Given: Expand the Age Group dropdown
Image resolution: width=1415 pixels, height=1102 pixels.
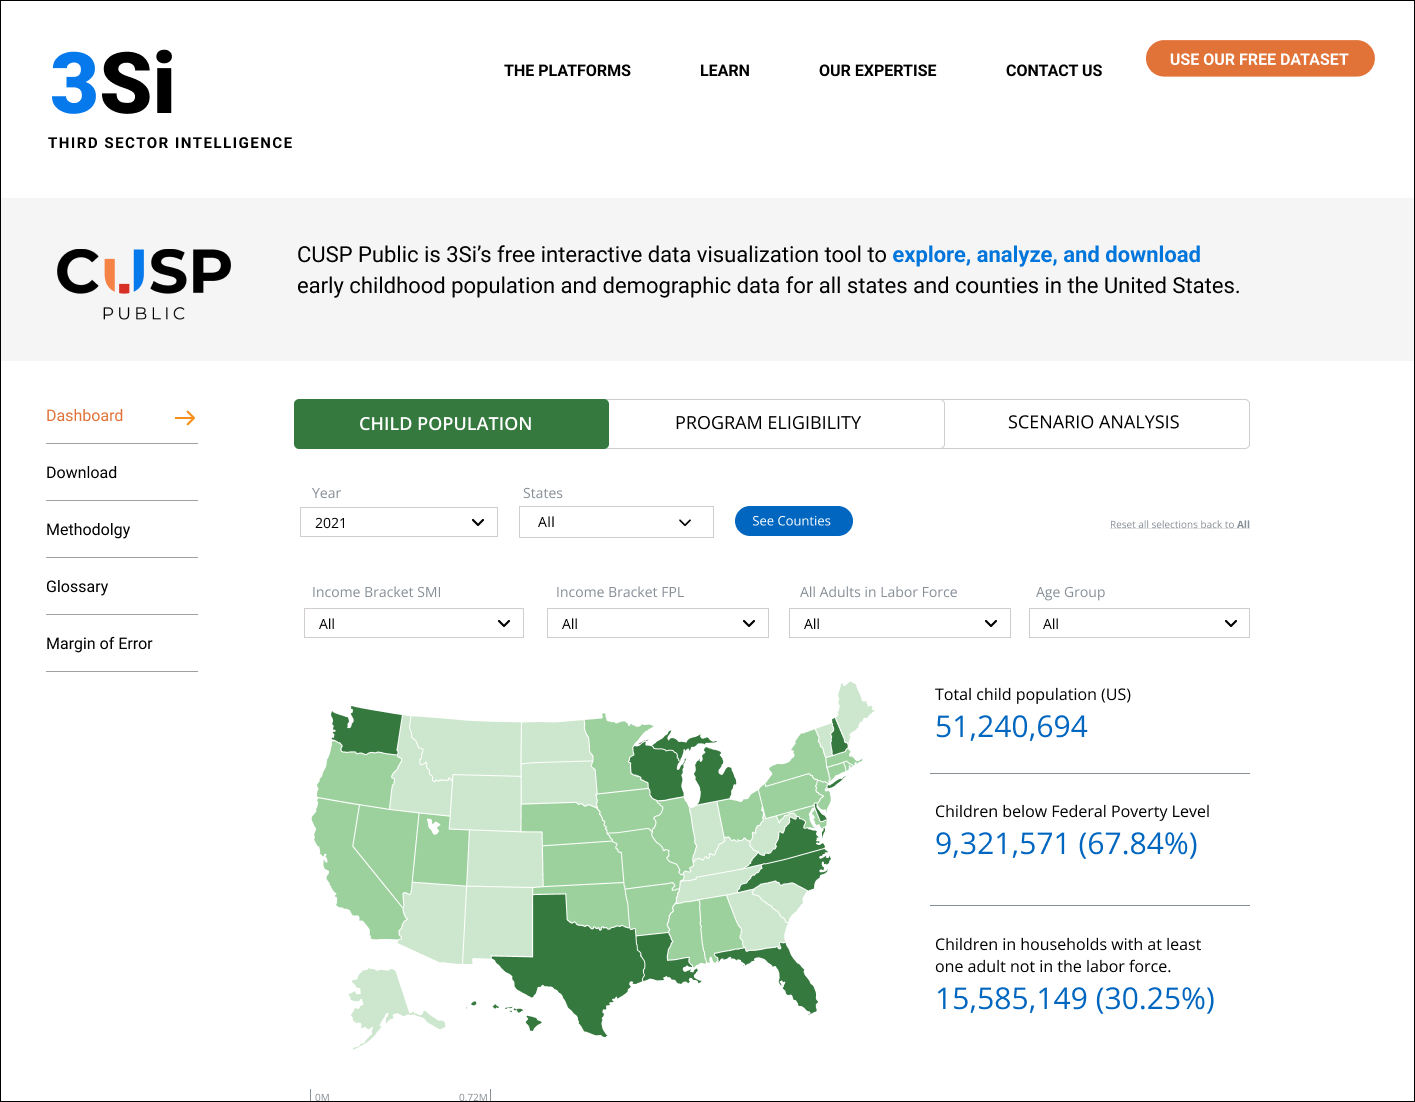Looking at the screenshot, I should coord(1139,623).
